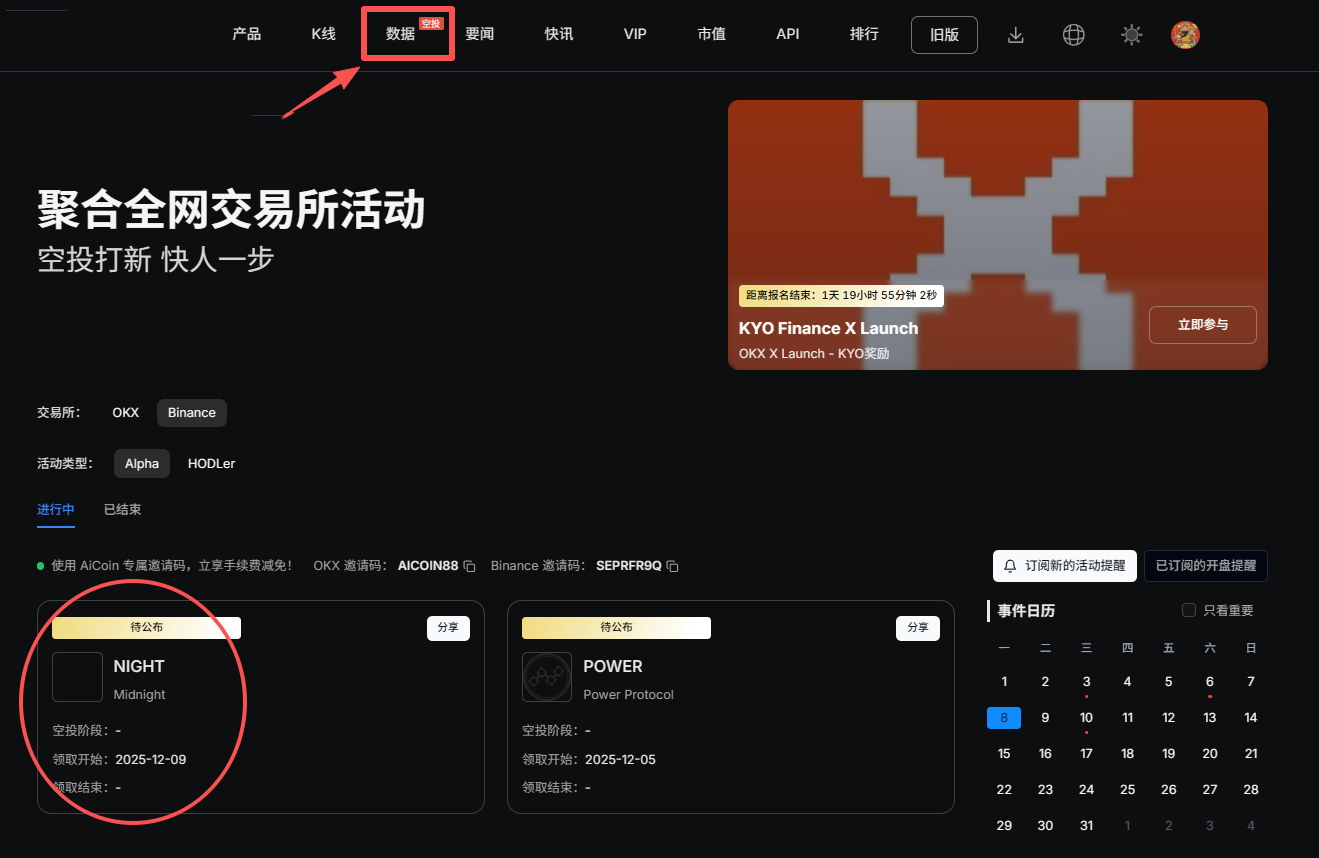Open the 产品 menu
This screenshot has width=1319, height=858.
pyautogui.click(x=246, y=34)
